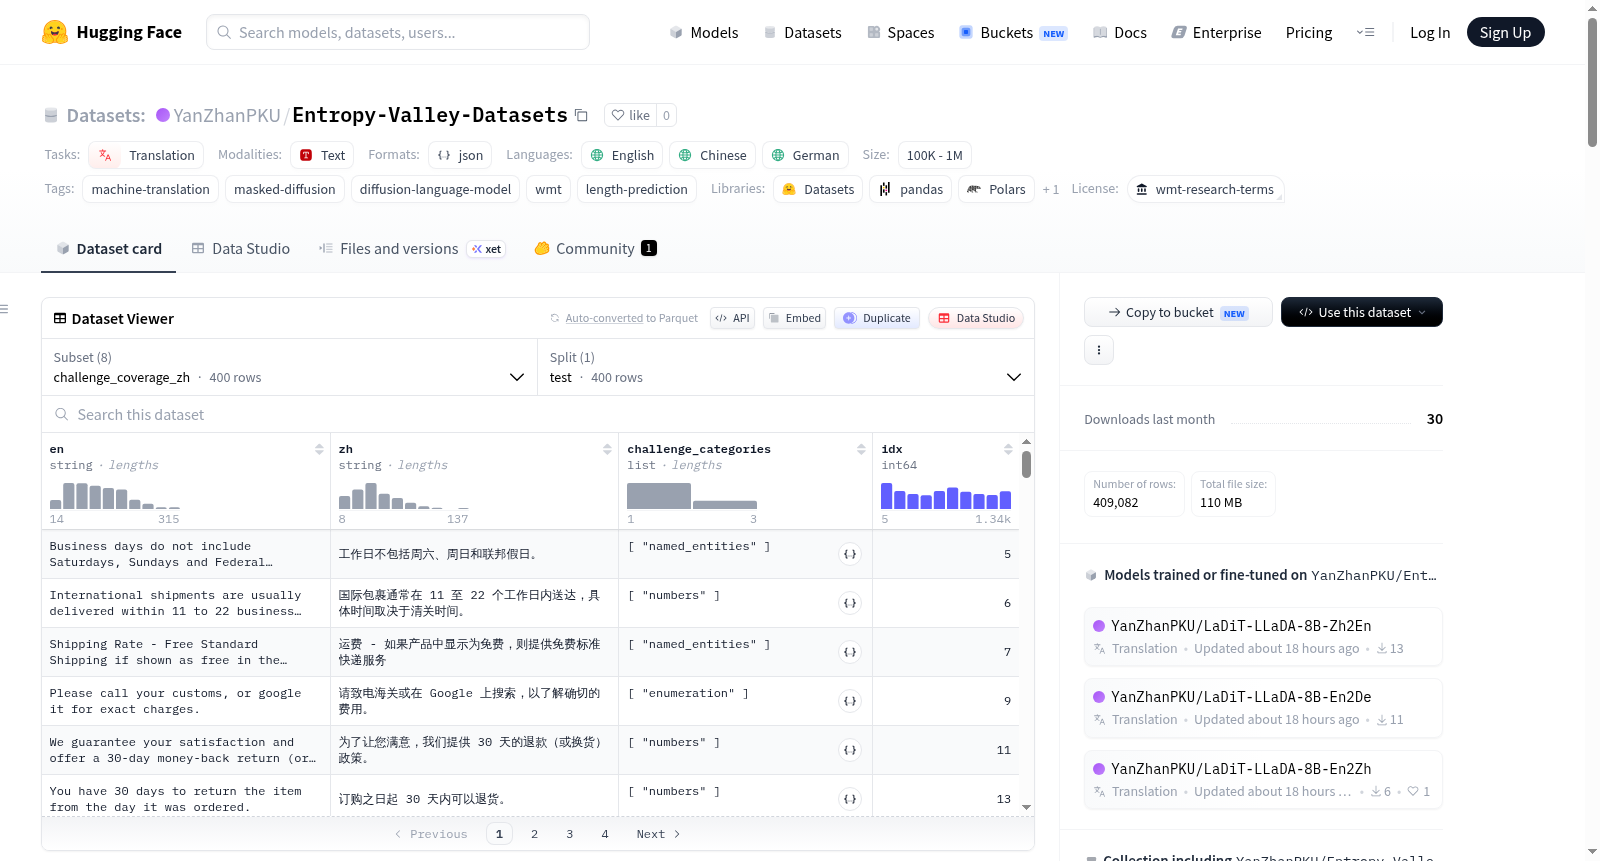Open the Dataset card tab

point(109,249)
